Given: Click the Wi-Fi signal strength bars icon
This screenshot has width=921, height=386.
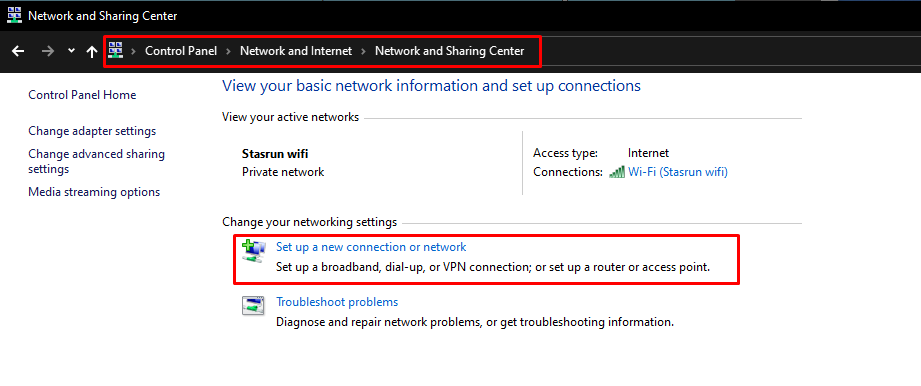Looking at the screenshot, I should click(617, 172).
